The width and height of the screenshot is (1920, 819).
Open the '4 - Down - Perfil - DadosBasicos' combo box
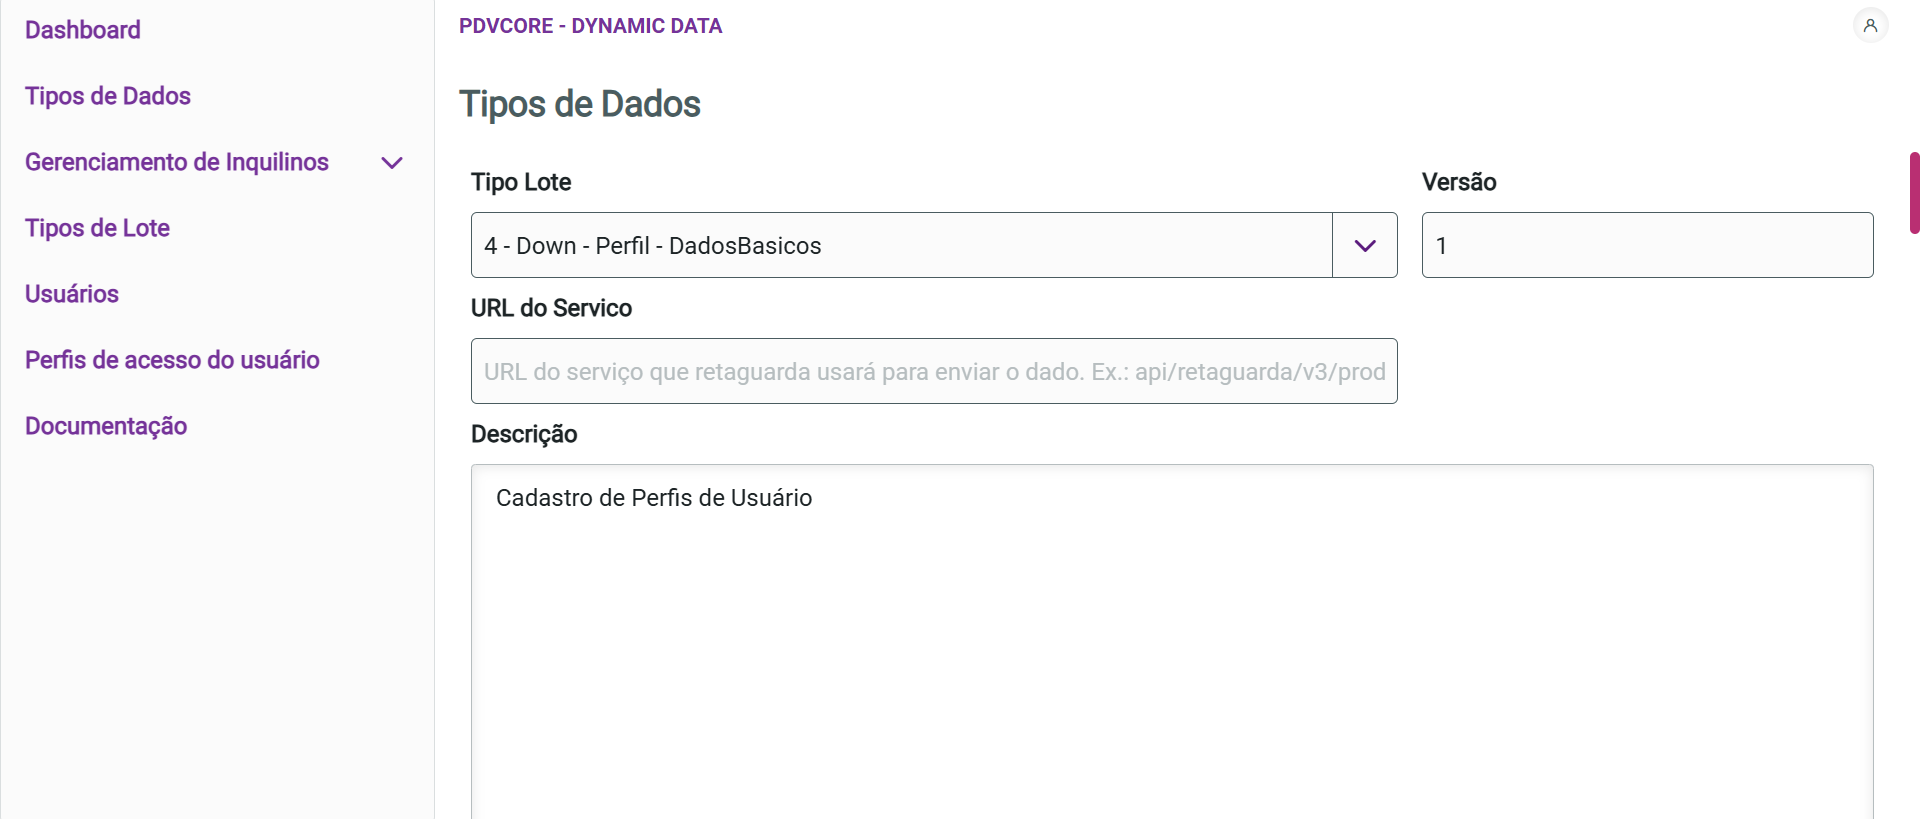click(x=900, y=246)
